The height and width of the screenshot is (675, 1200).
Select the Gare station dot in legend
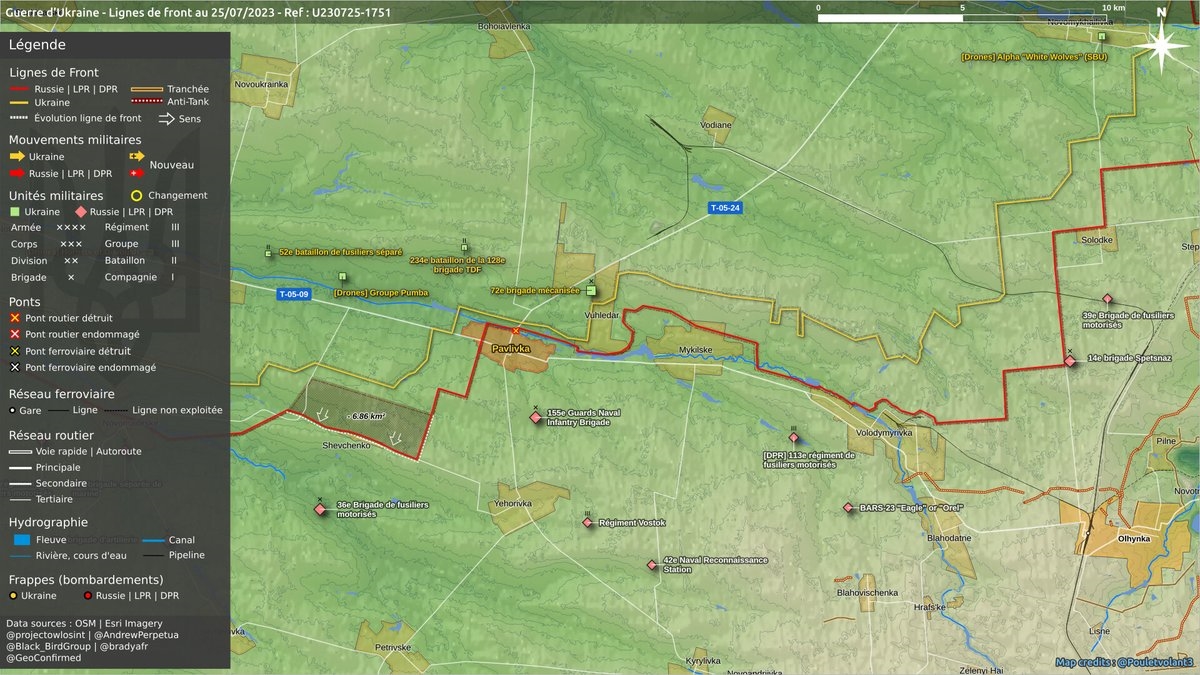tap(12, 410)
